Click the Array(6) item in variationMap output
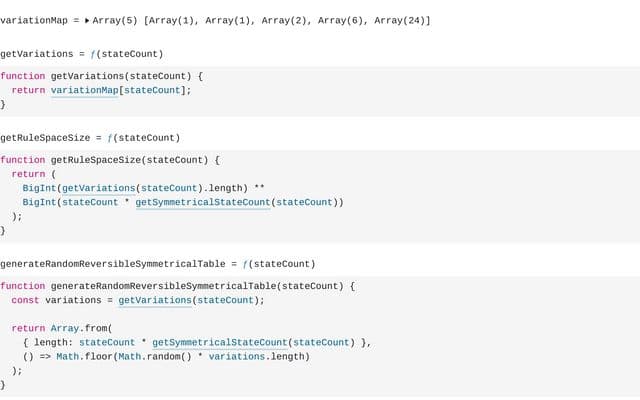 point(341,20)
